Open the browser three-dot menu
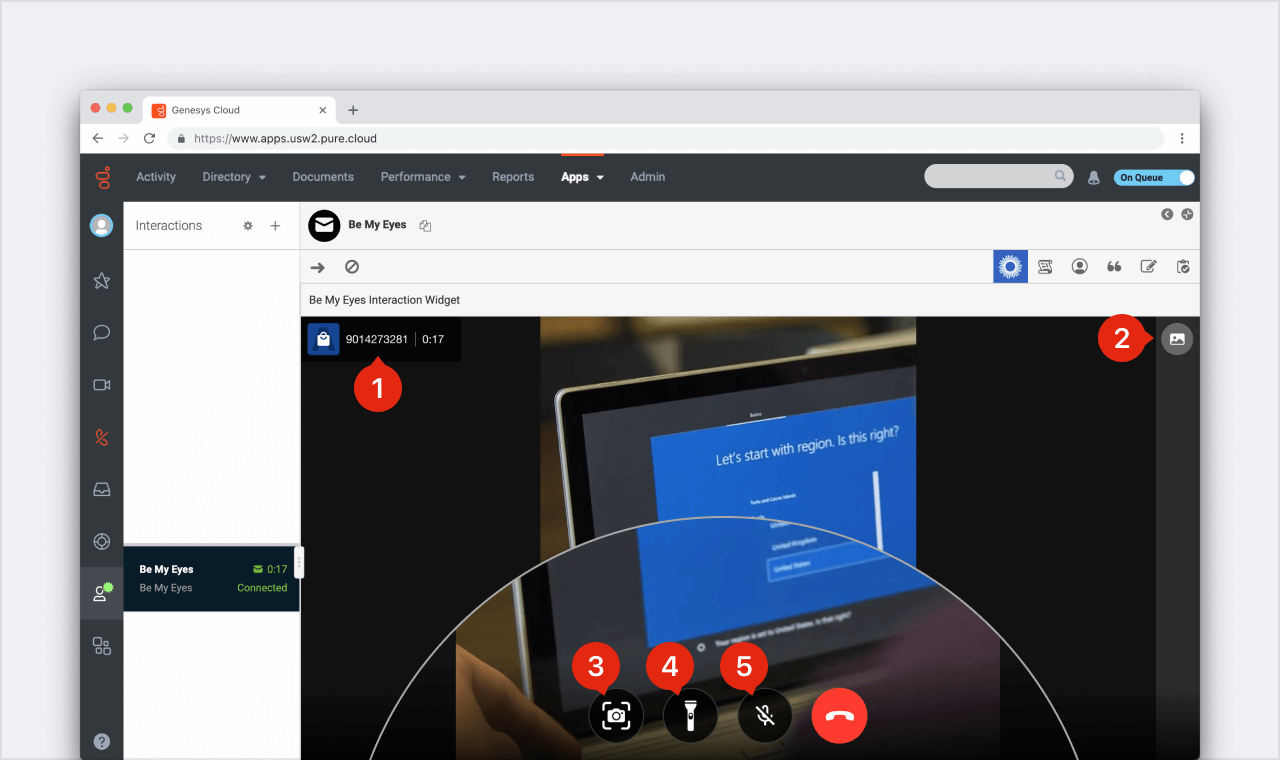The image size is (1280, 760). 1182,138
